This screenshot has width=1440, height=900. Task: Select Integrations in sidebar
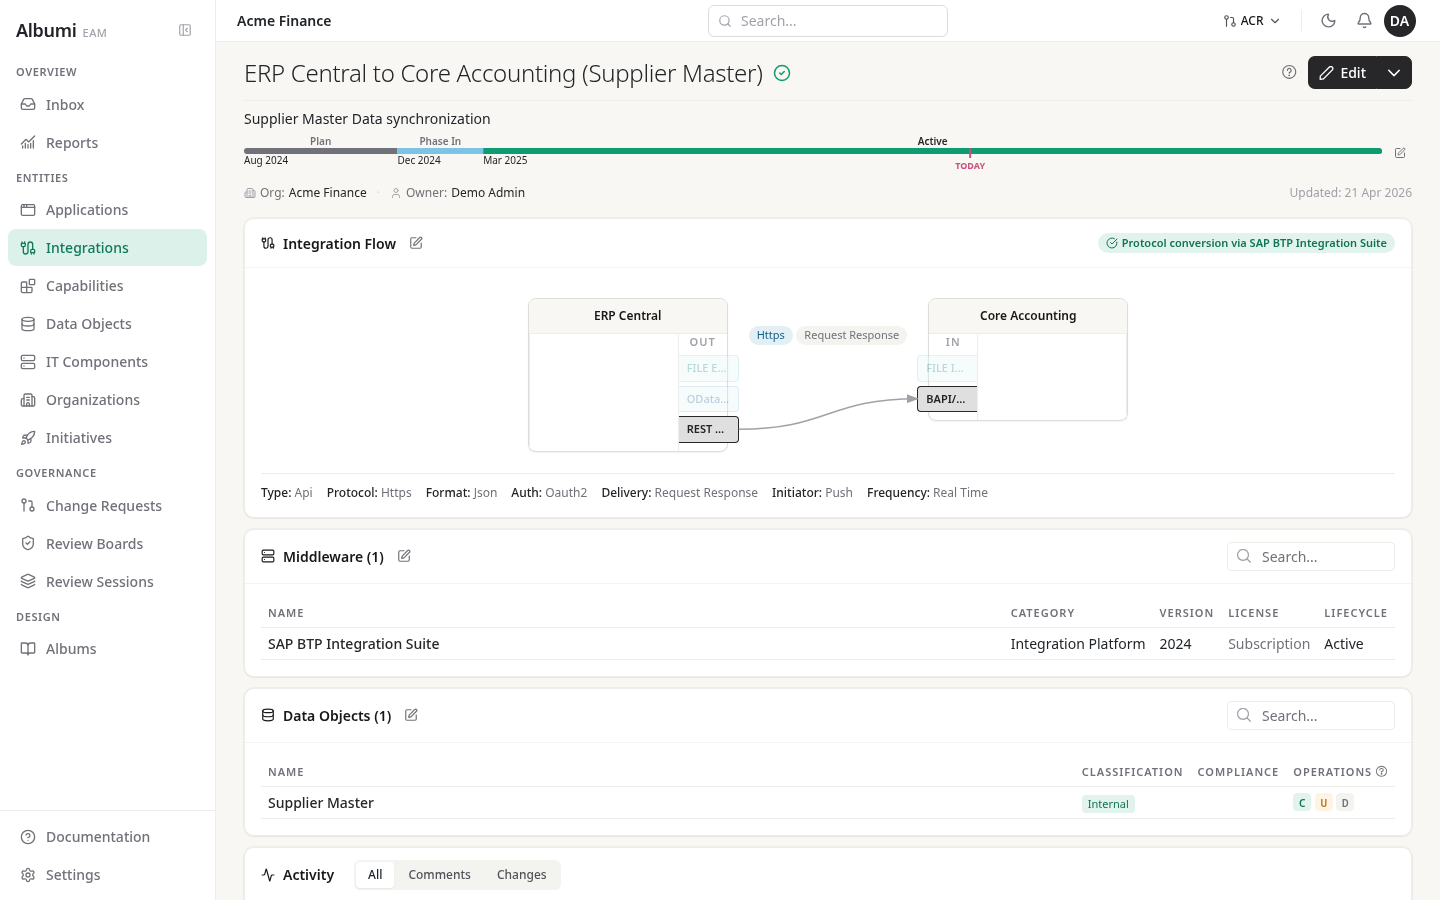pyautogui.click(x=107, y=248)
